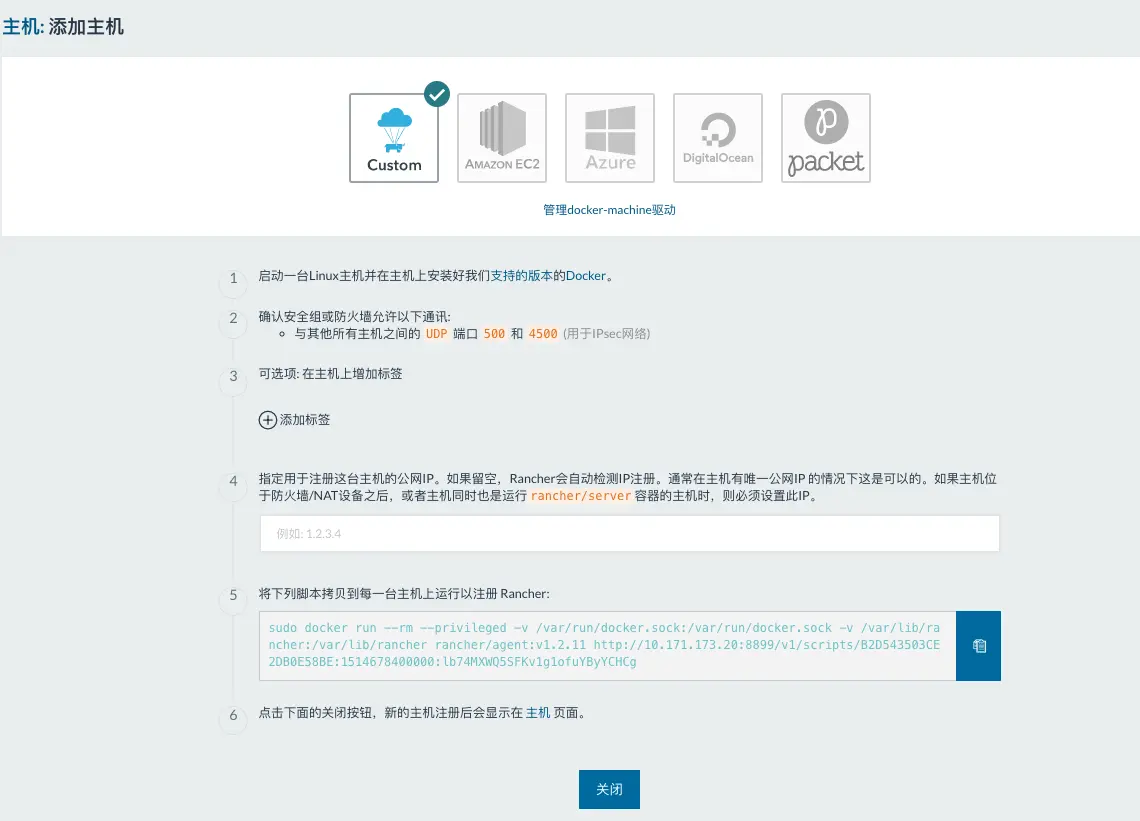Viewport: 1140px width, 821px height.
Task: Choose the DigitalOcean driver tile
Action: [x=718, y=137]
